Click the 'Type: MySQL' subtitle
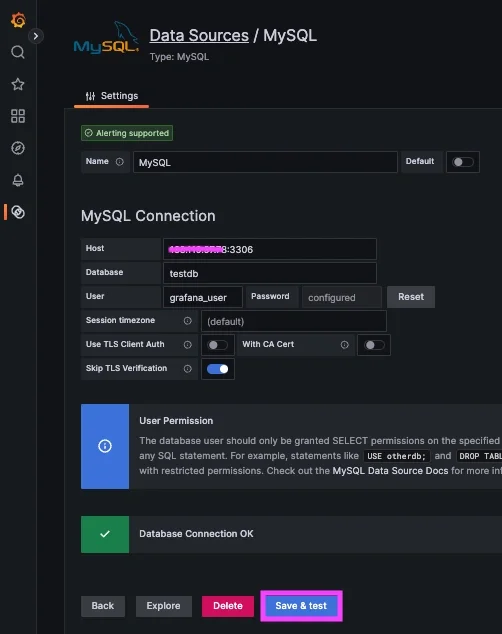Viewport: 502px width, 634px height. pos(179,57)
